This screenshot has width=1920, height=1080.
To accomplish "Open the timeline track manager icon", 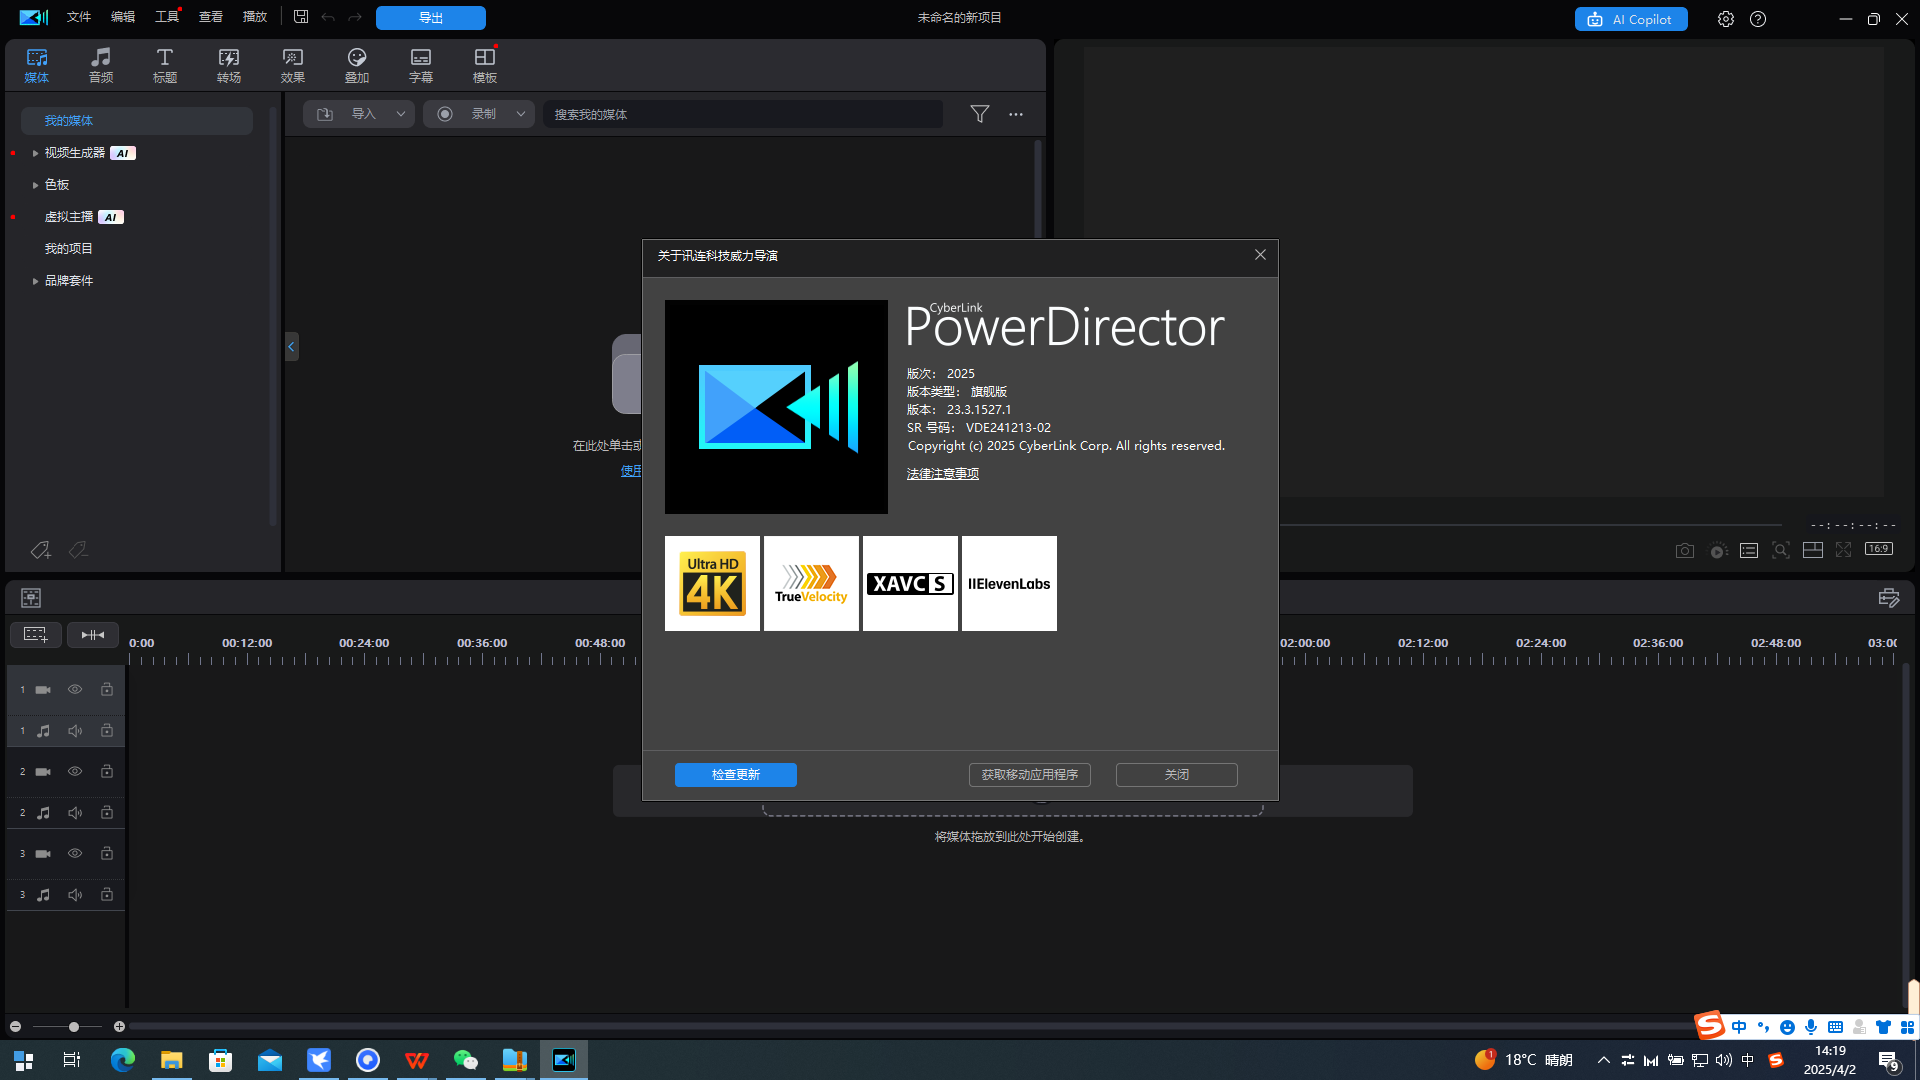I will [x=31, y=597].
